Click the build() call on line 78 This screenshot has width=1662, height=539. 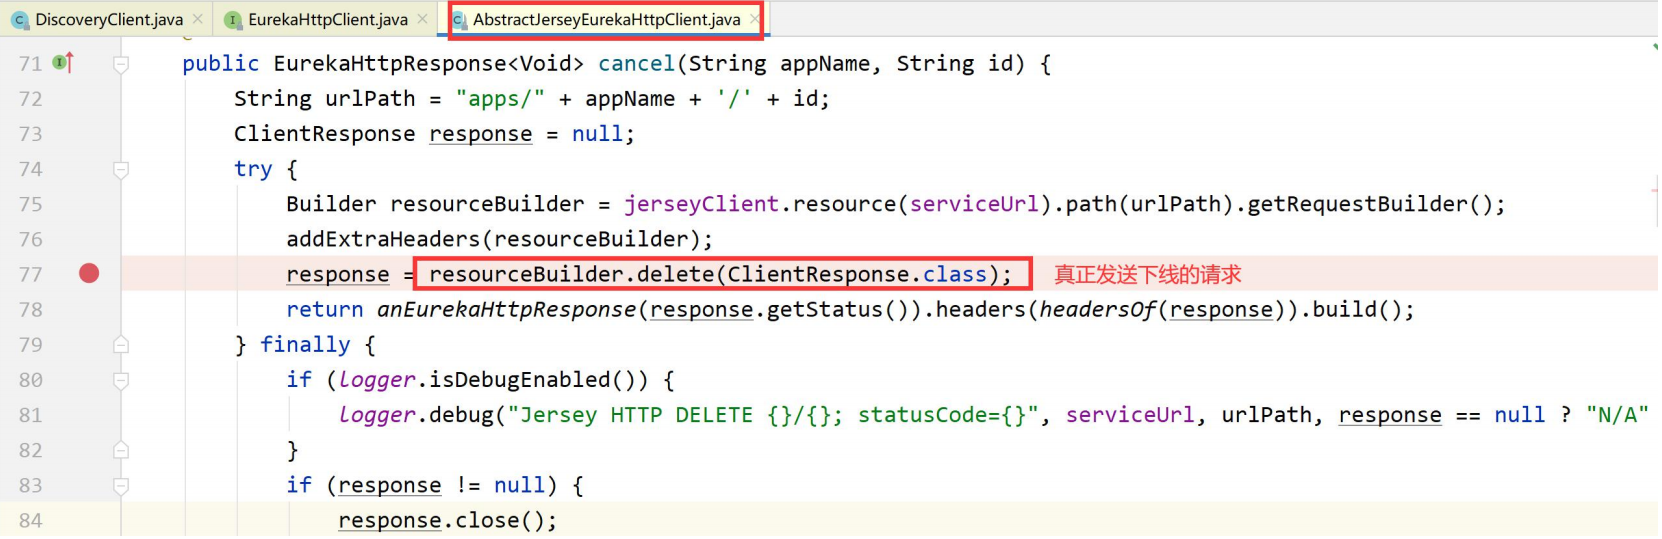pyautogui.click(x=1357, y=310)
